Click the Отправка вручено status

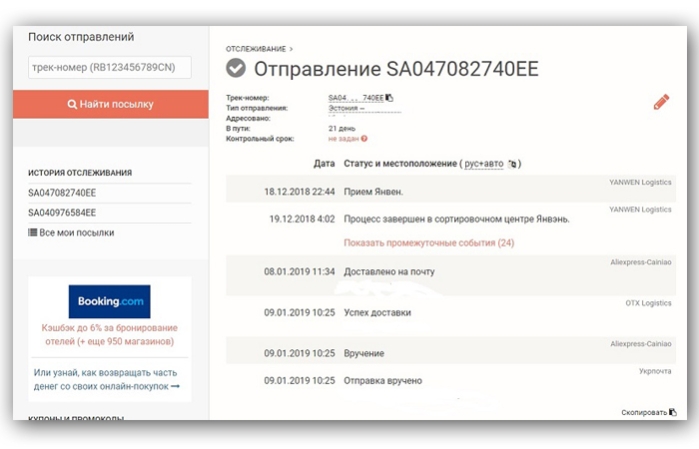[383, 381]
